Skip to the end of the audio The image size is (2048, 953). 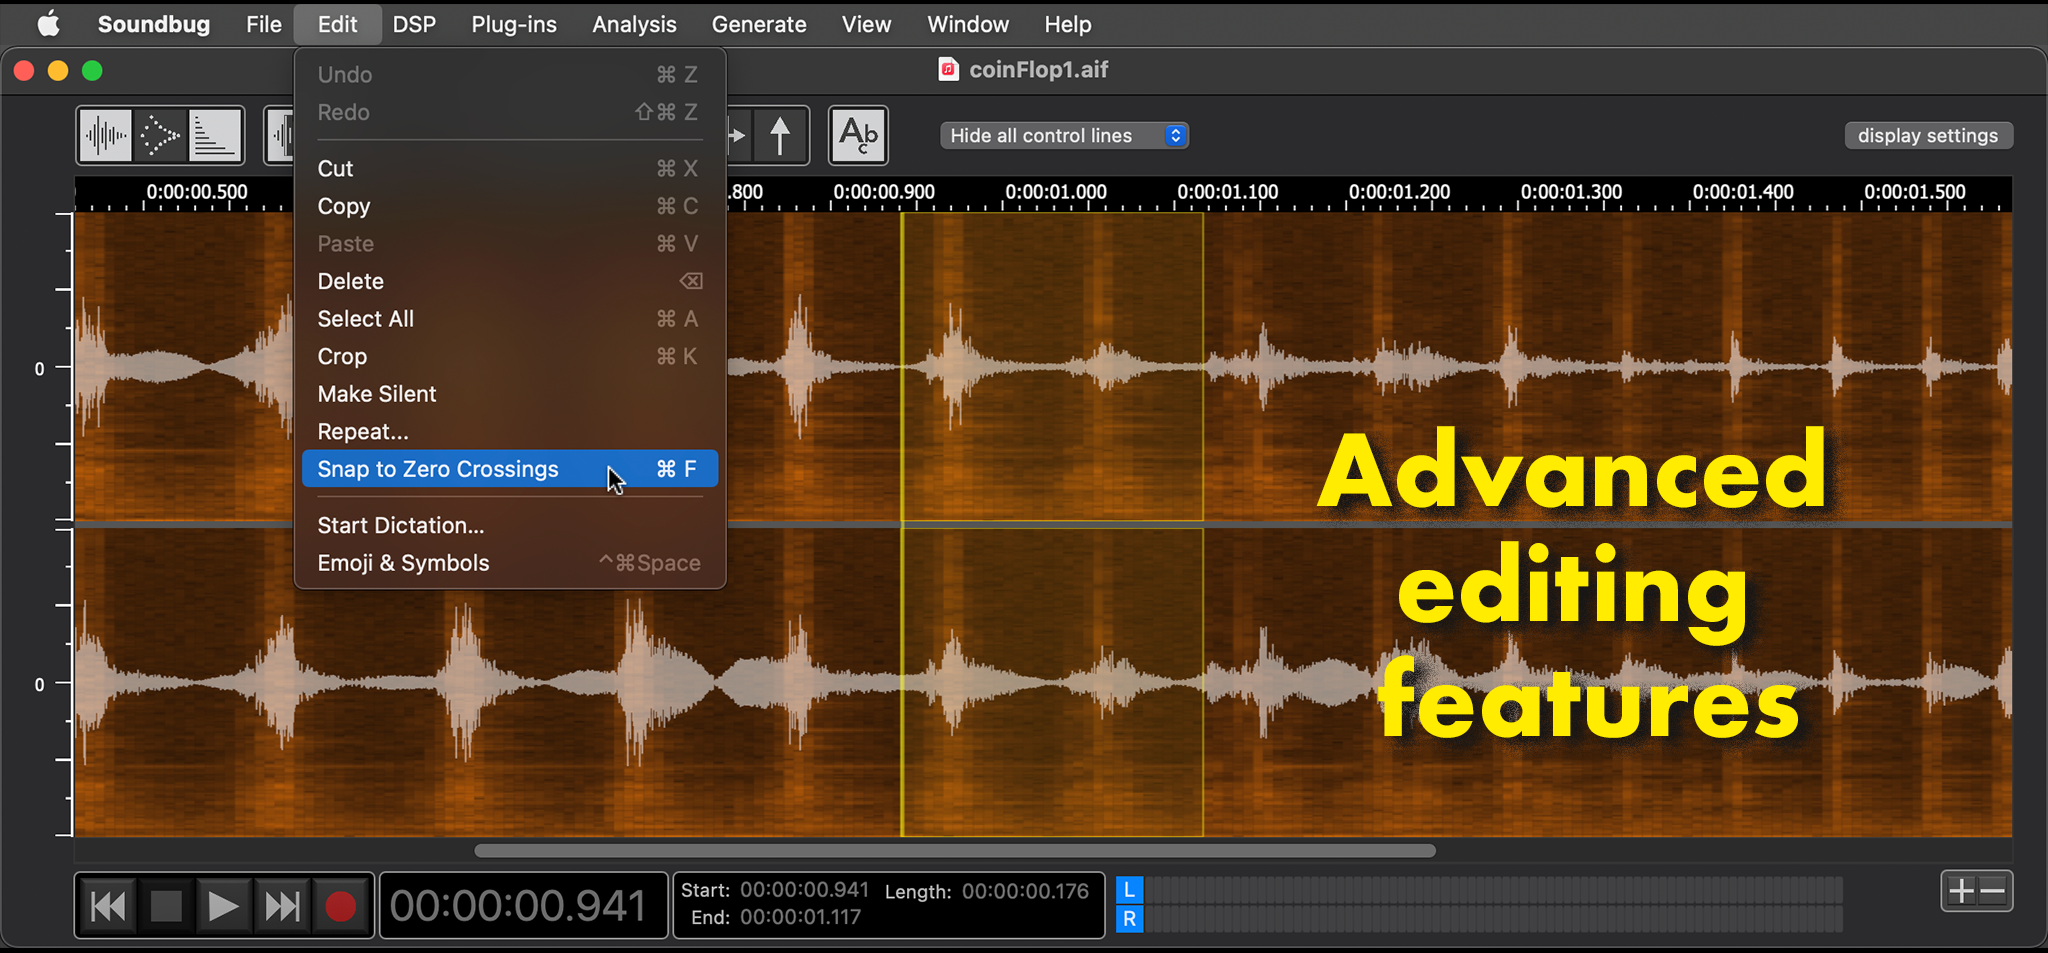coord(282,906)
